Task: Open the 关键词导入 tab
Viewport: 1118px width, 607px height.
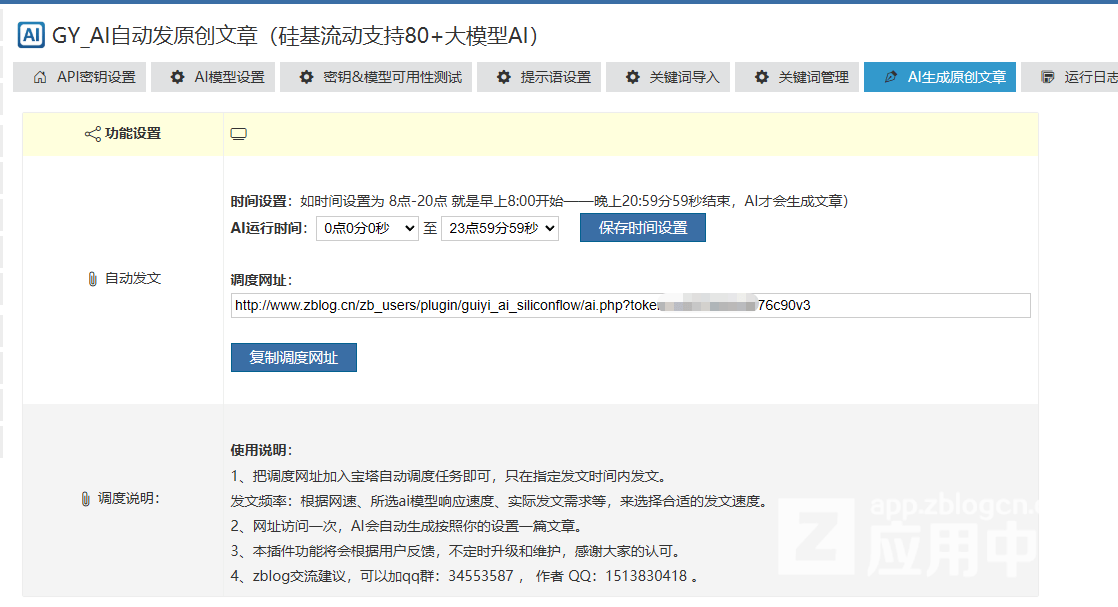Action: pyautogui.click(x=672, y=77)
